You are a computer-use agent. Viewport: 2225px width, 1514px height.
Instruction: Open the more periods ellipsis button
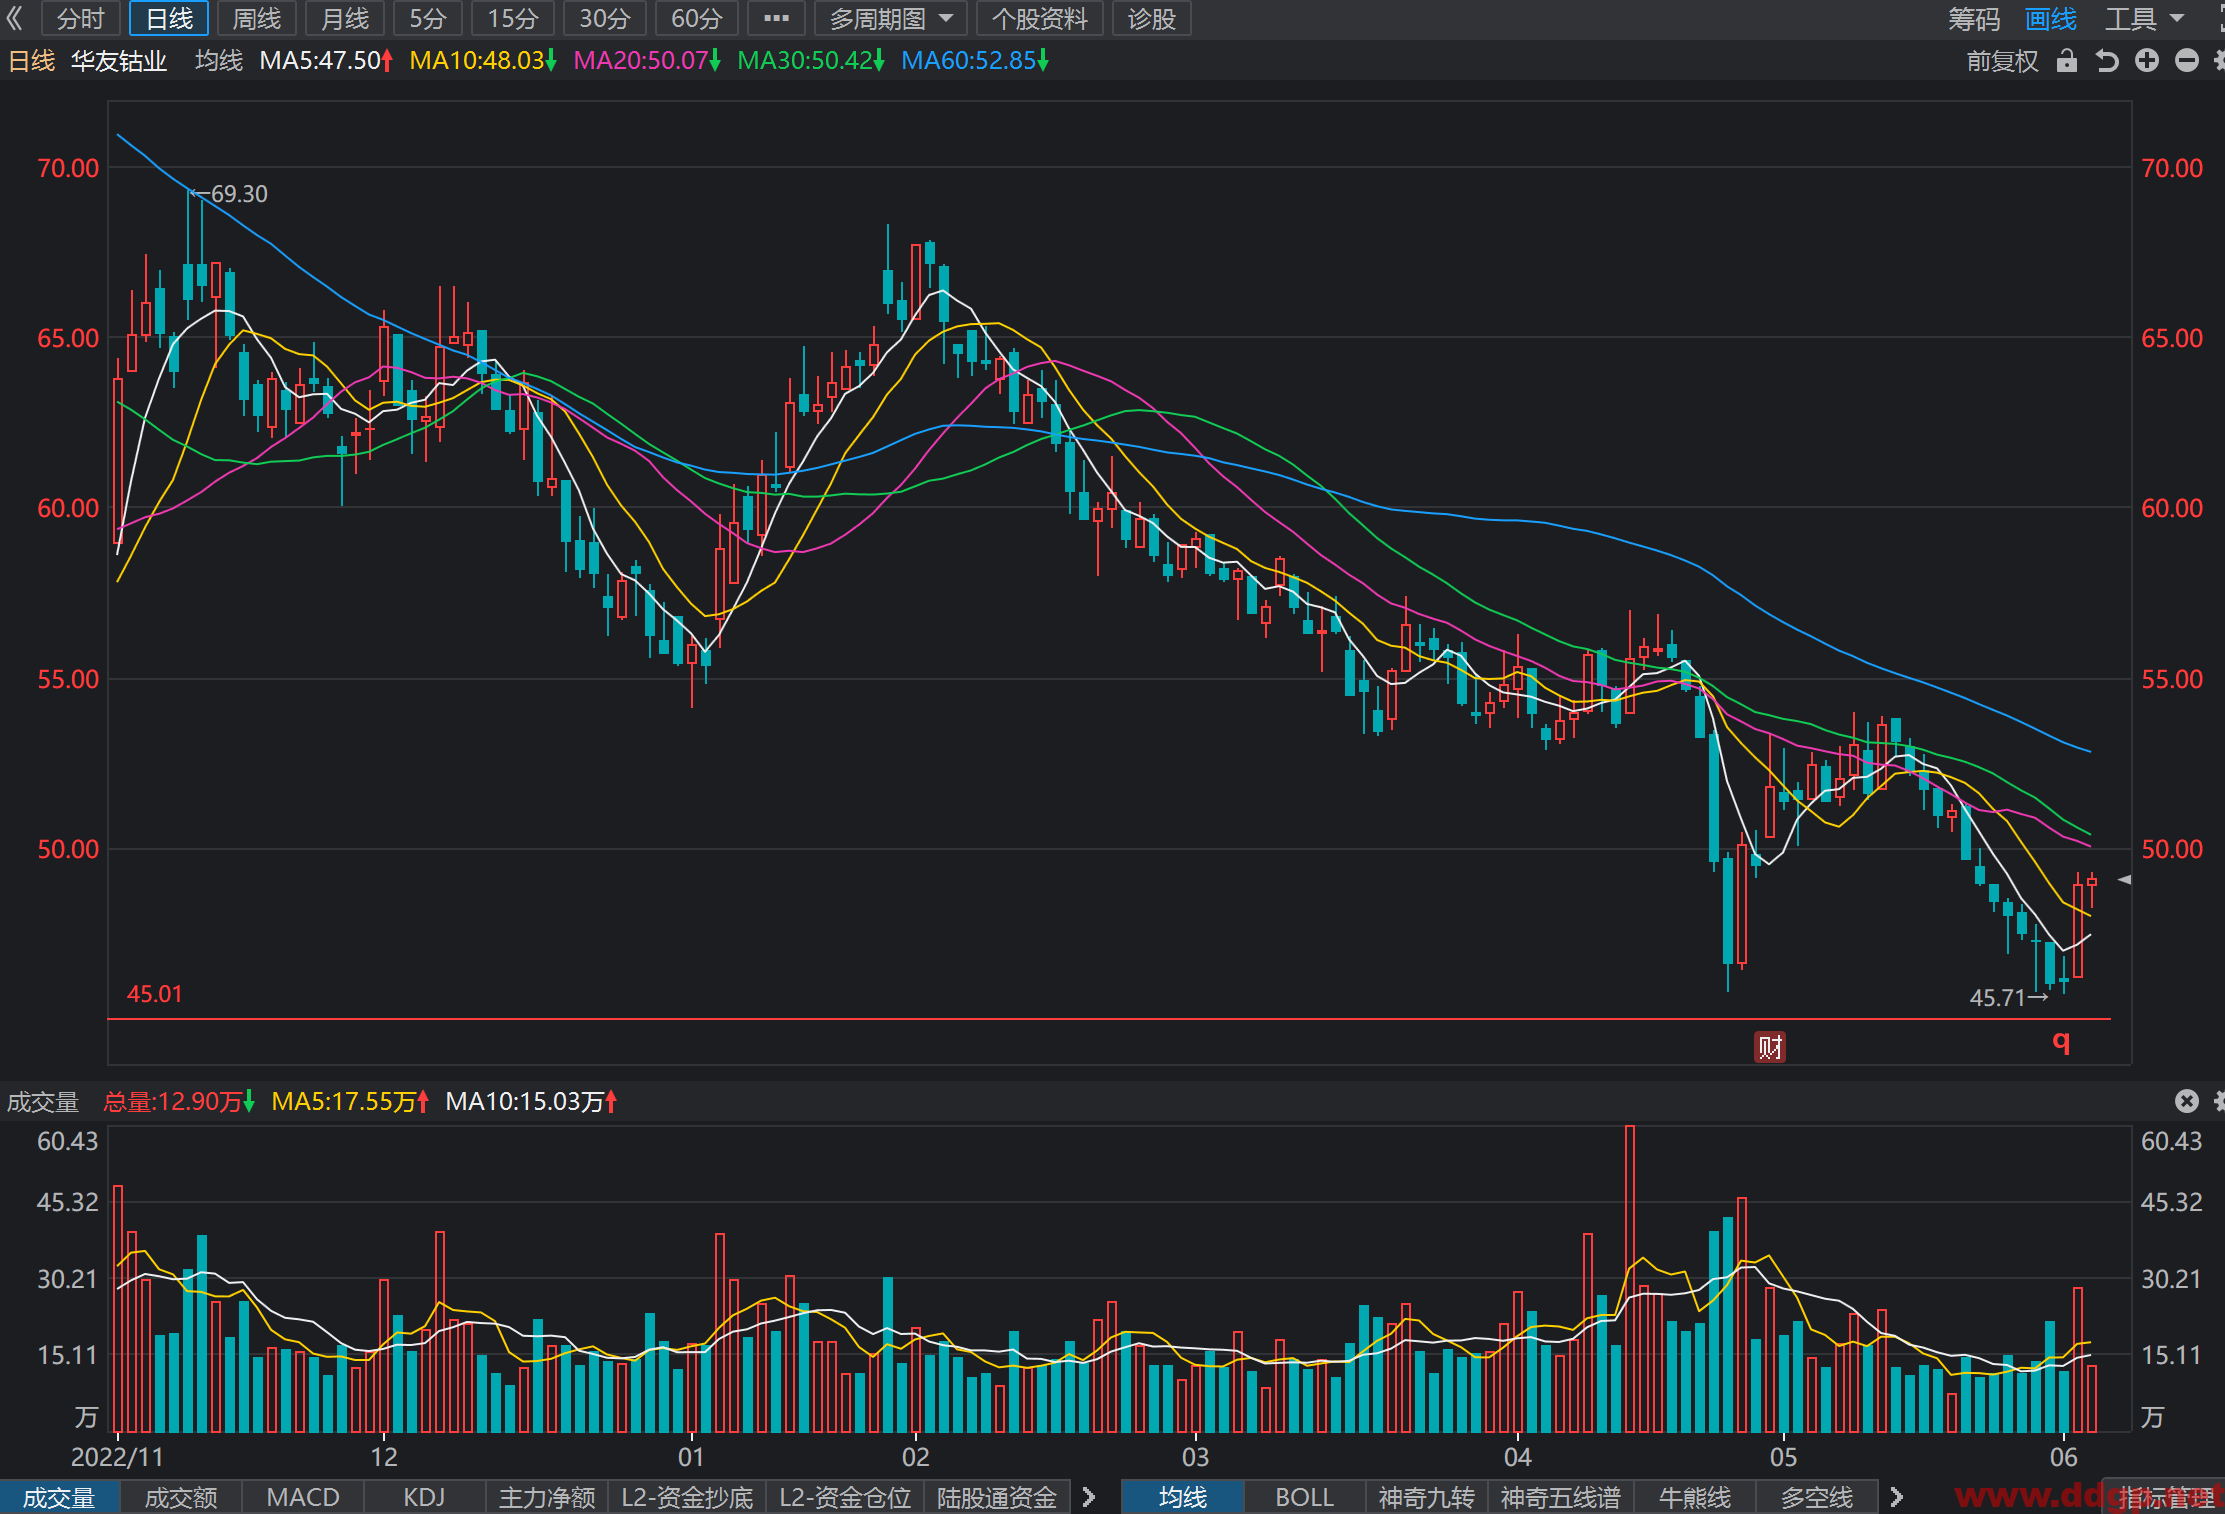click(776, 18)
